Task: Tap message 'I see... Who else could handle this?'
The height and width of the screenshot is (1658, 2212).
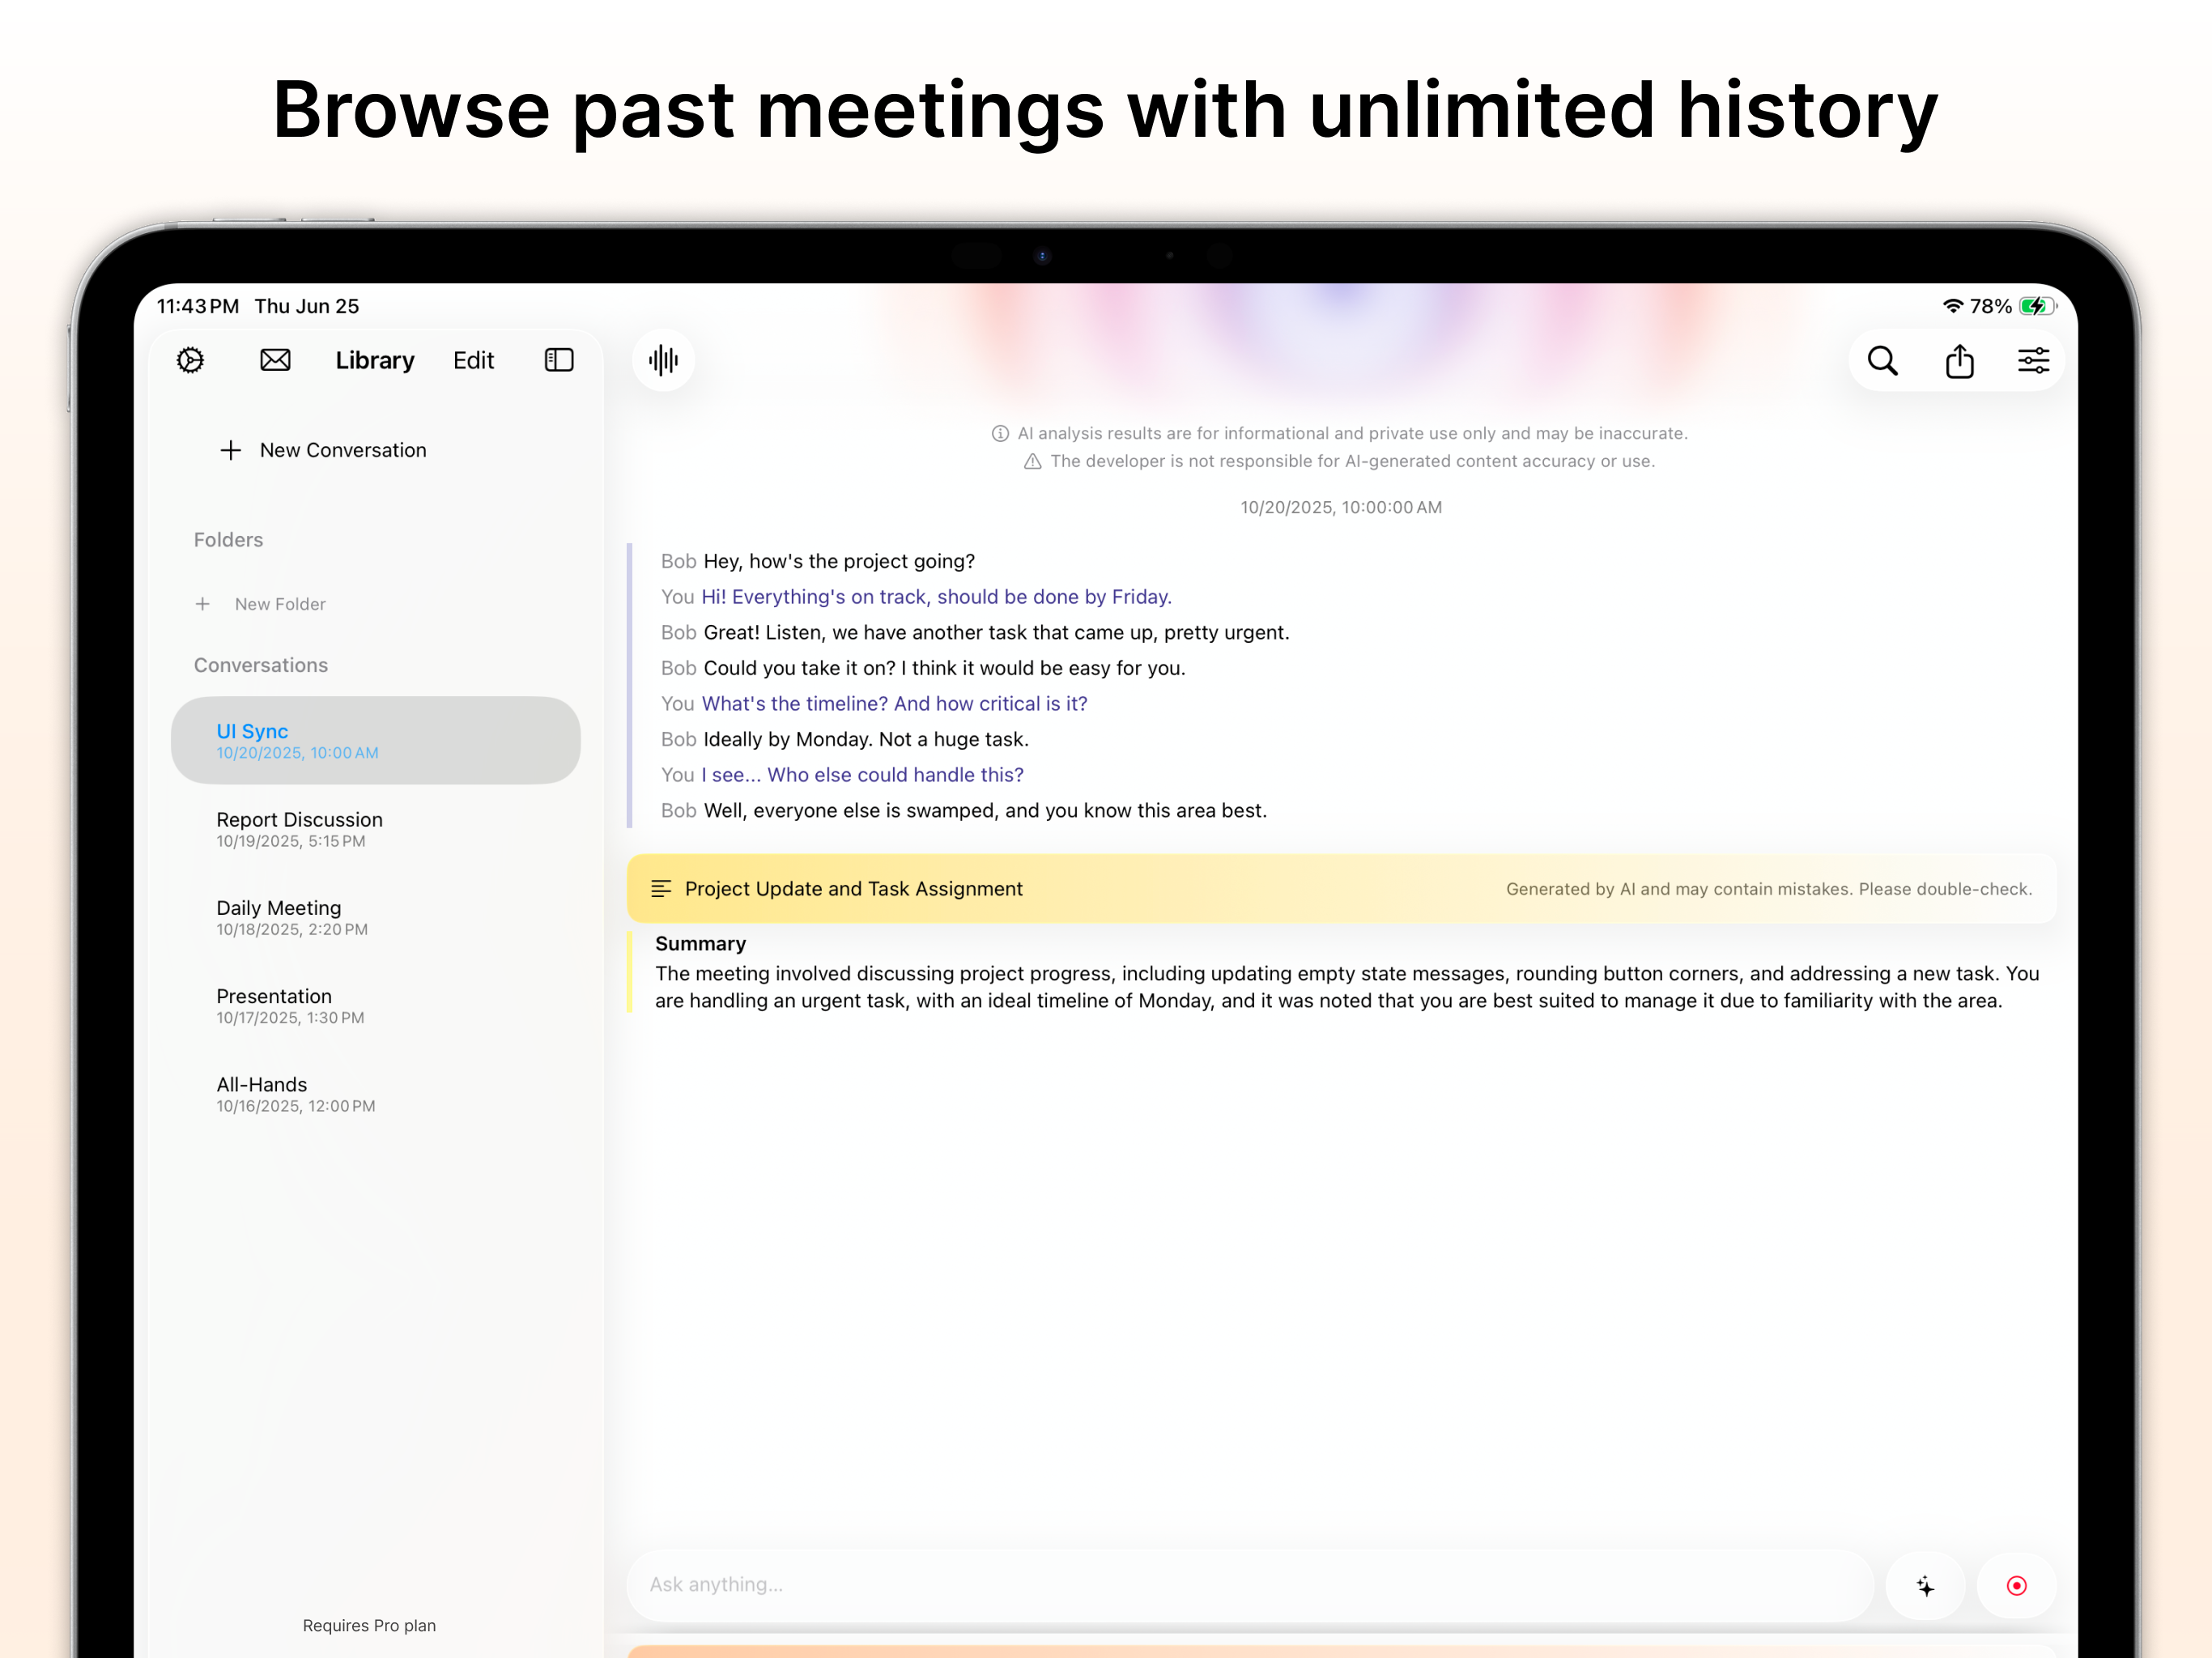Action: click(x=862, y=775)
